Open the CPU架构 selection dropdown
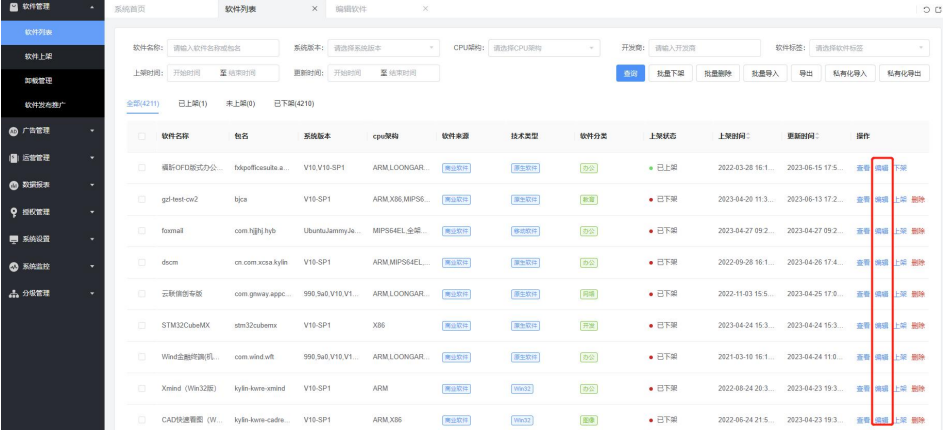The image size is (943, 431). [544, 47]
